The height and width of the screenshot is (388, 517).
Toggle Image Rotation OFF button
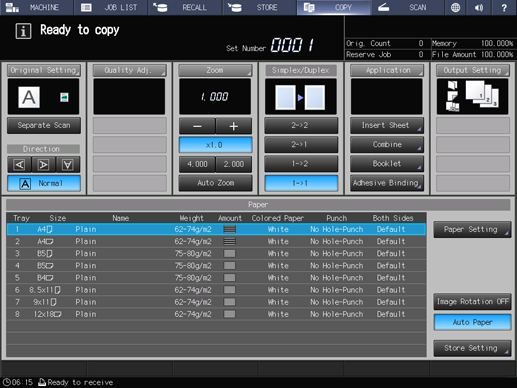tap(472, 302)
